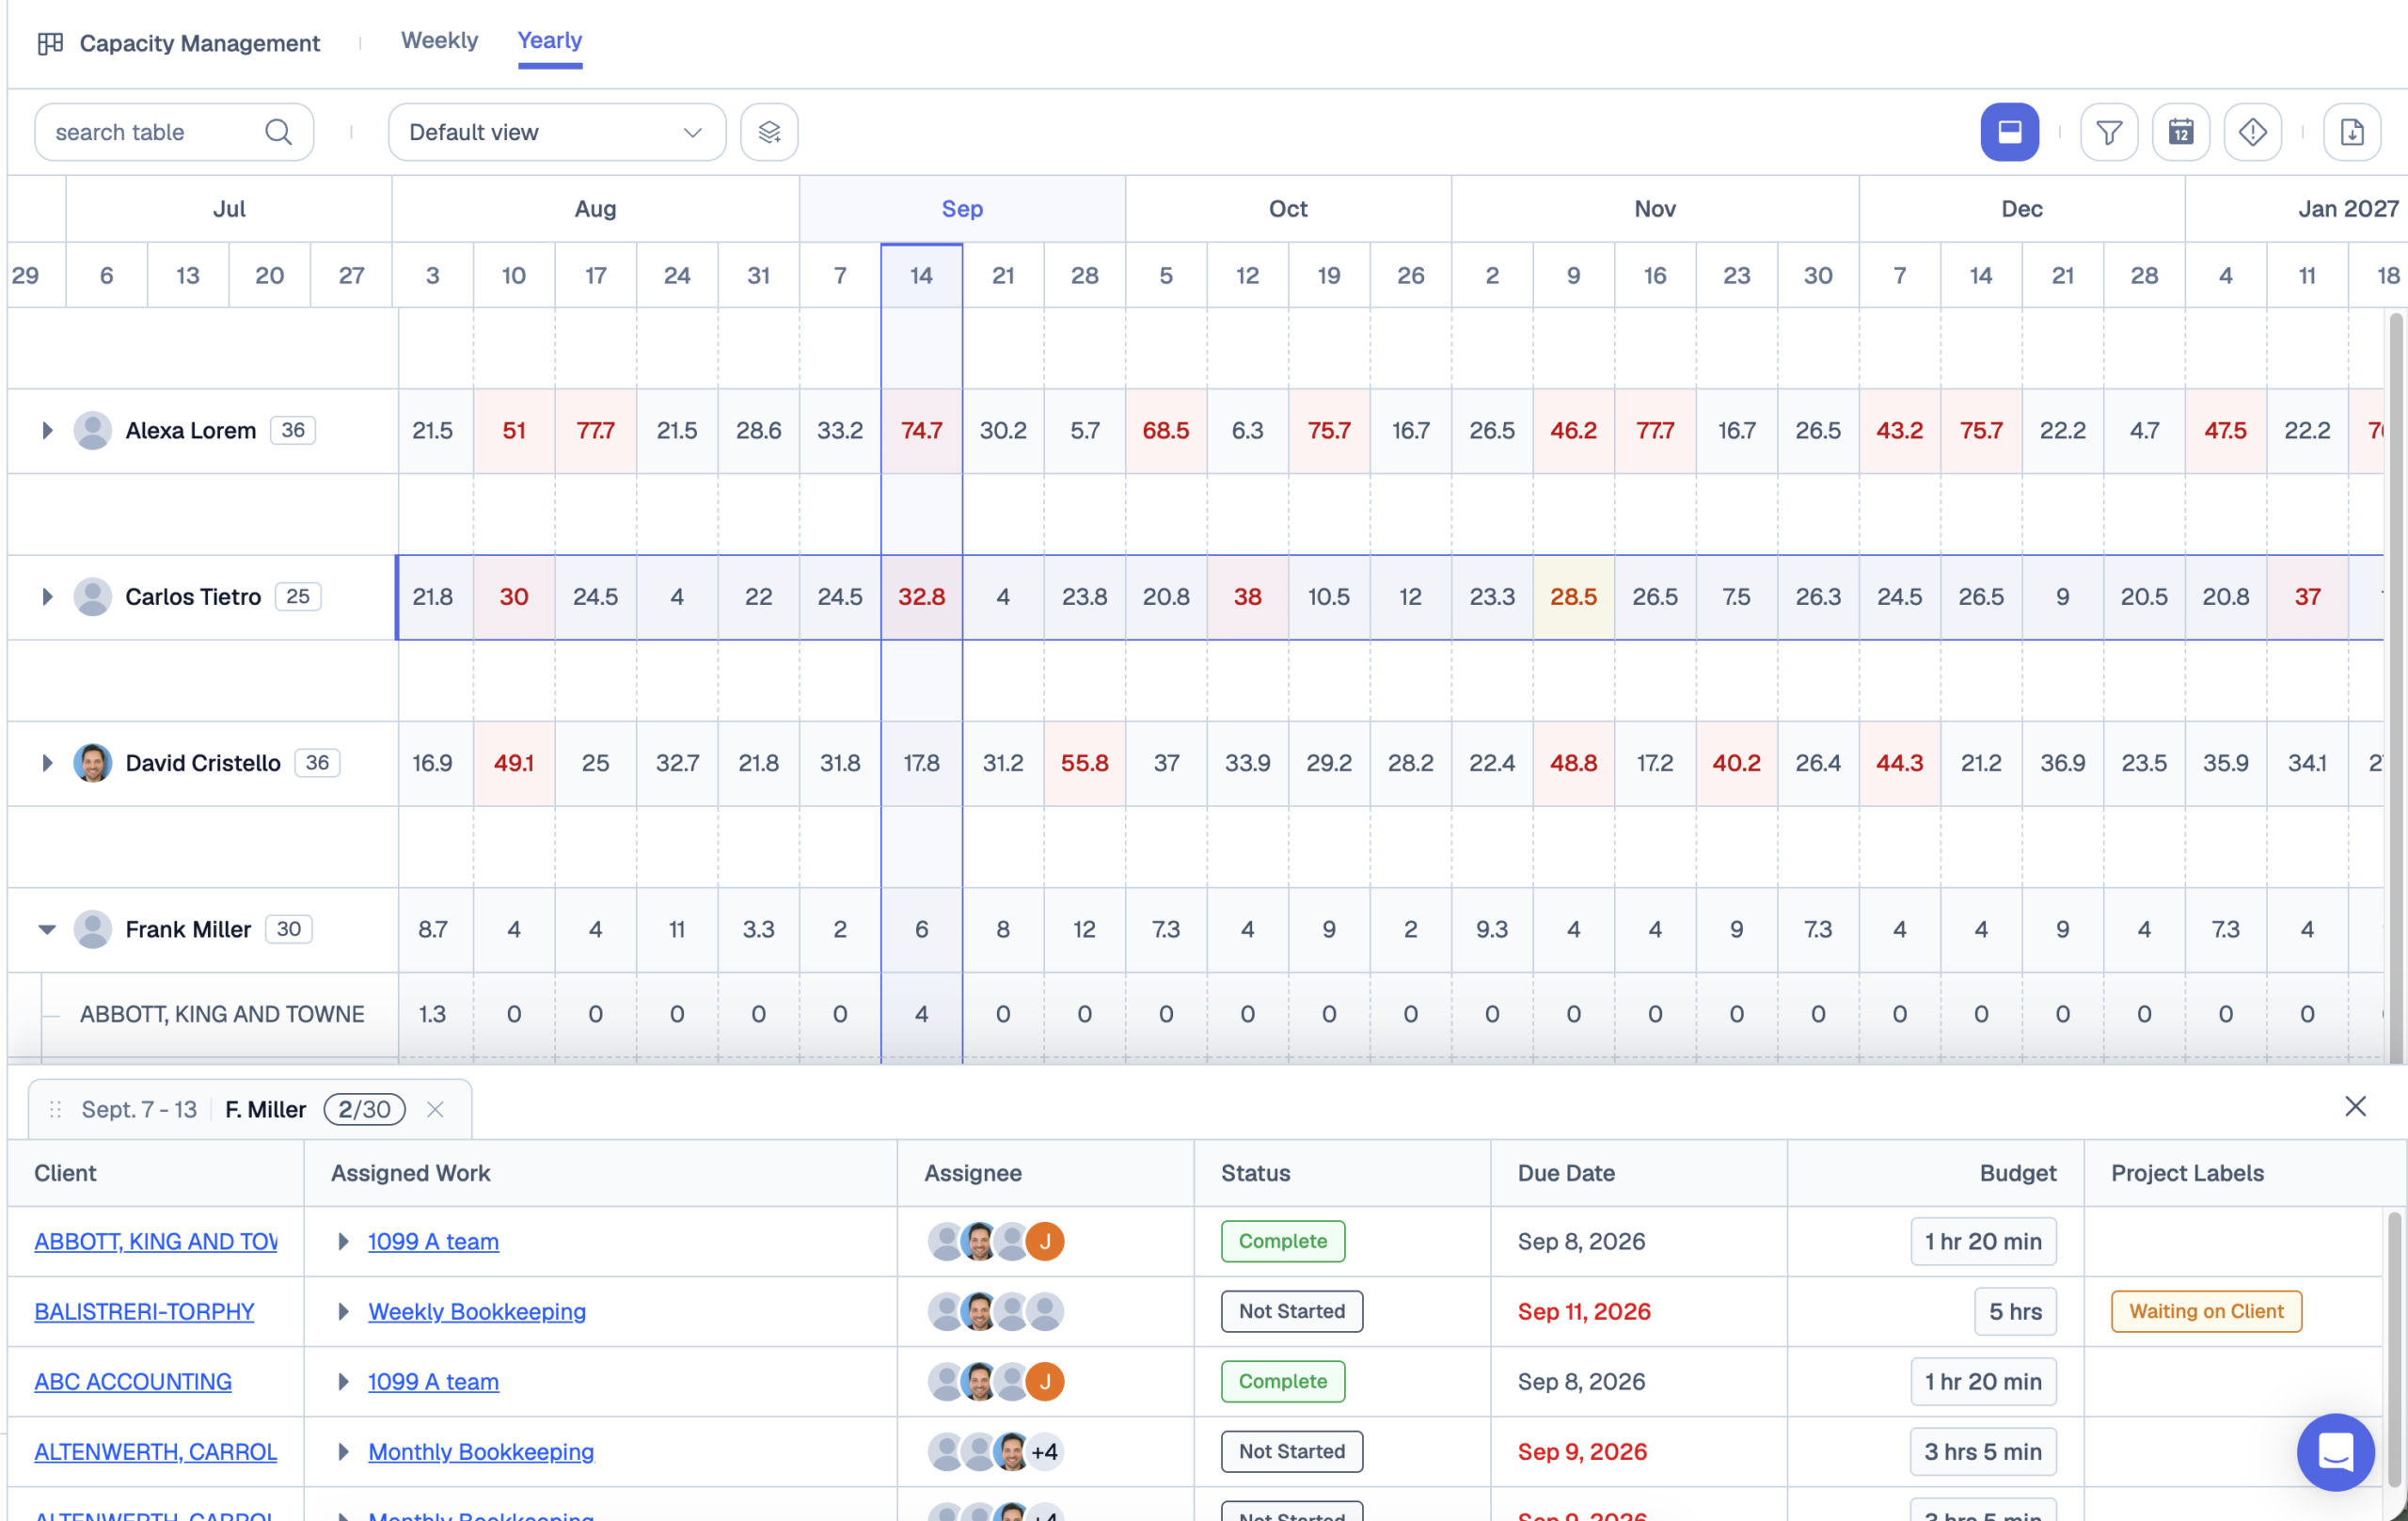Click the ABBOTT, KING AND TOWNE sub-row

[222, 1014]
